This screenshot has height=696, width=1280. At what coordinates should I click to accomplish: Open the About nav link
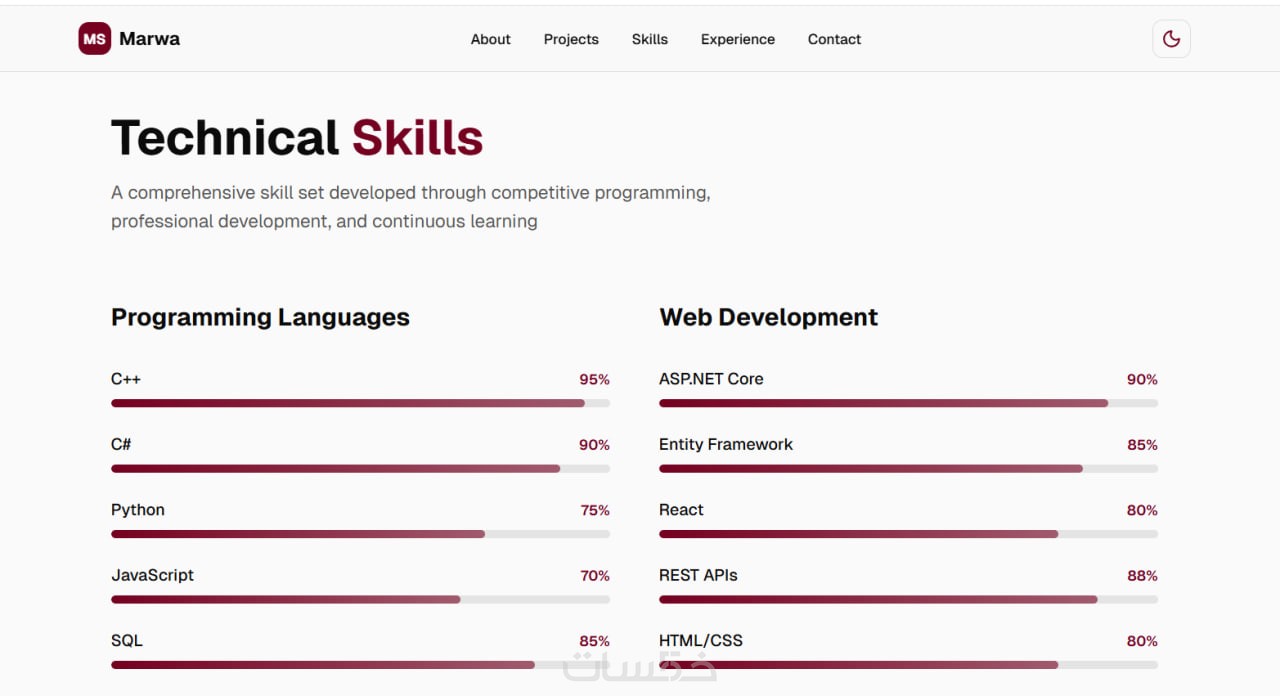tap(490, 39)
